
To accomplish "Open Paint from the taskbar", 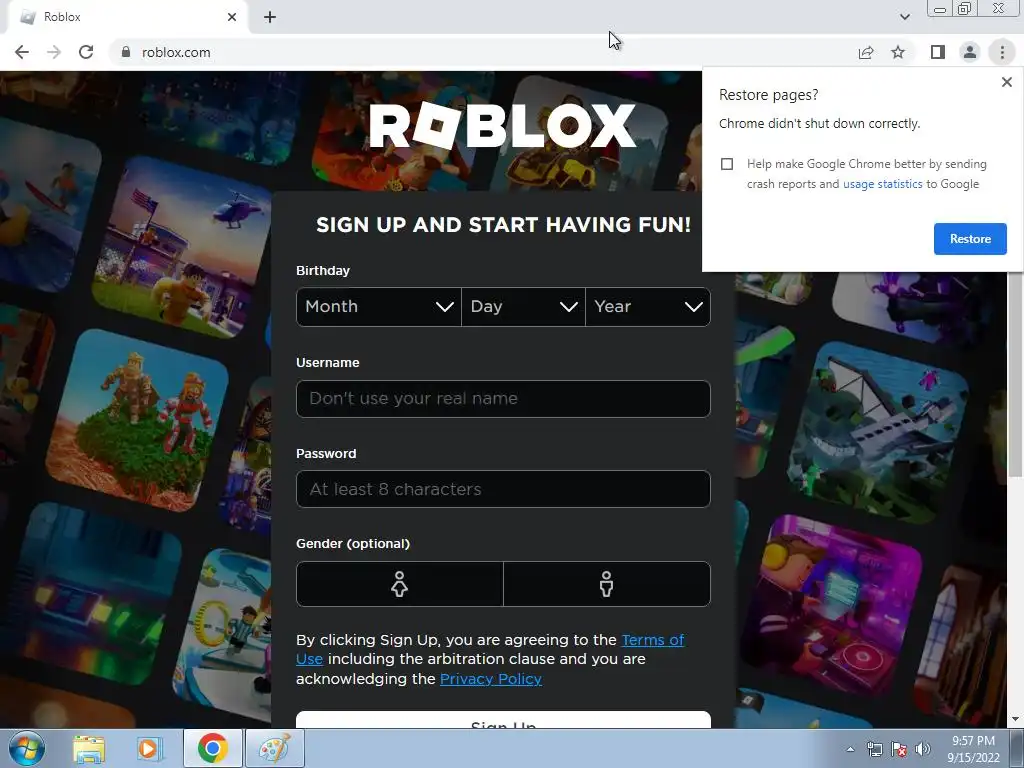I will [274, 748].
